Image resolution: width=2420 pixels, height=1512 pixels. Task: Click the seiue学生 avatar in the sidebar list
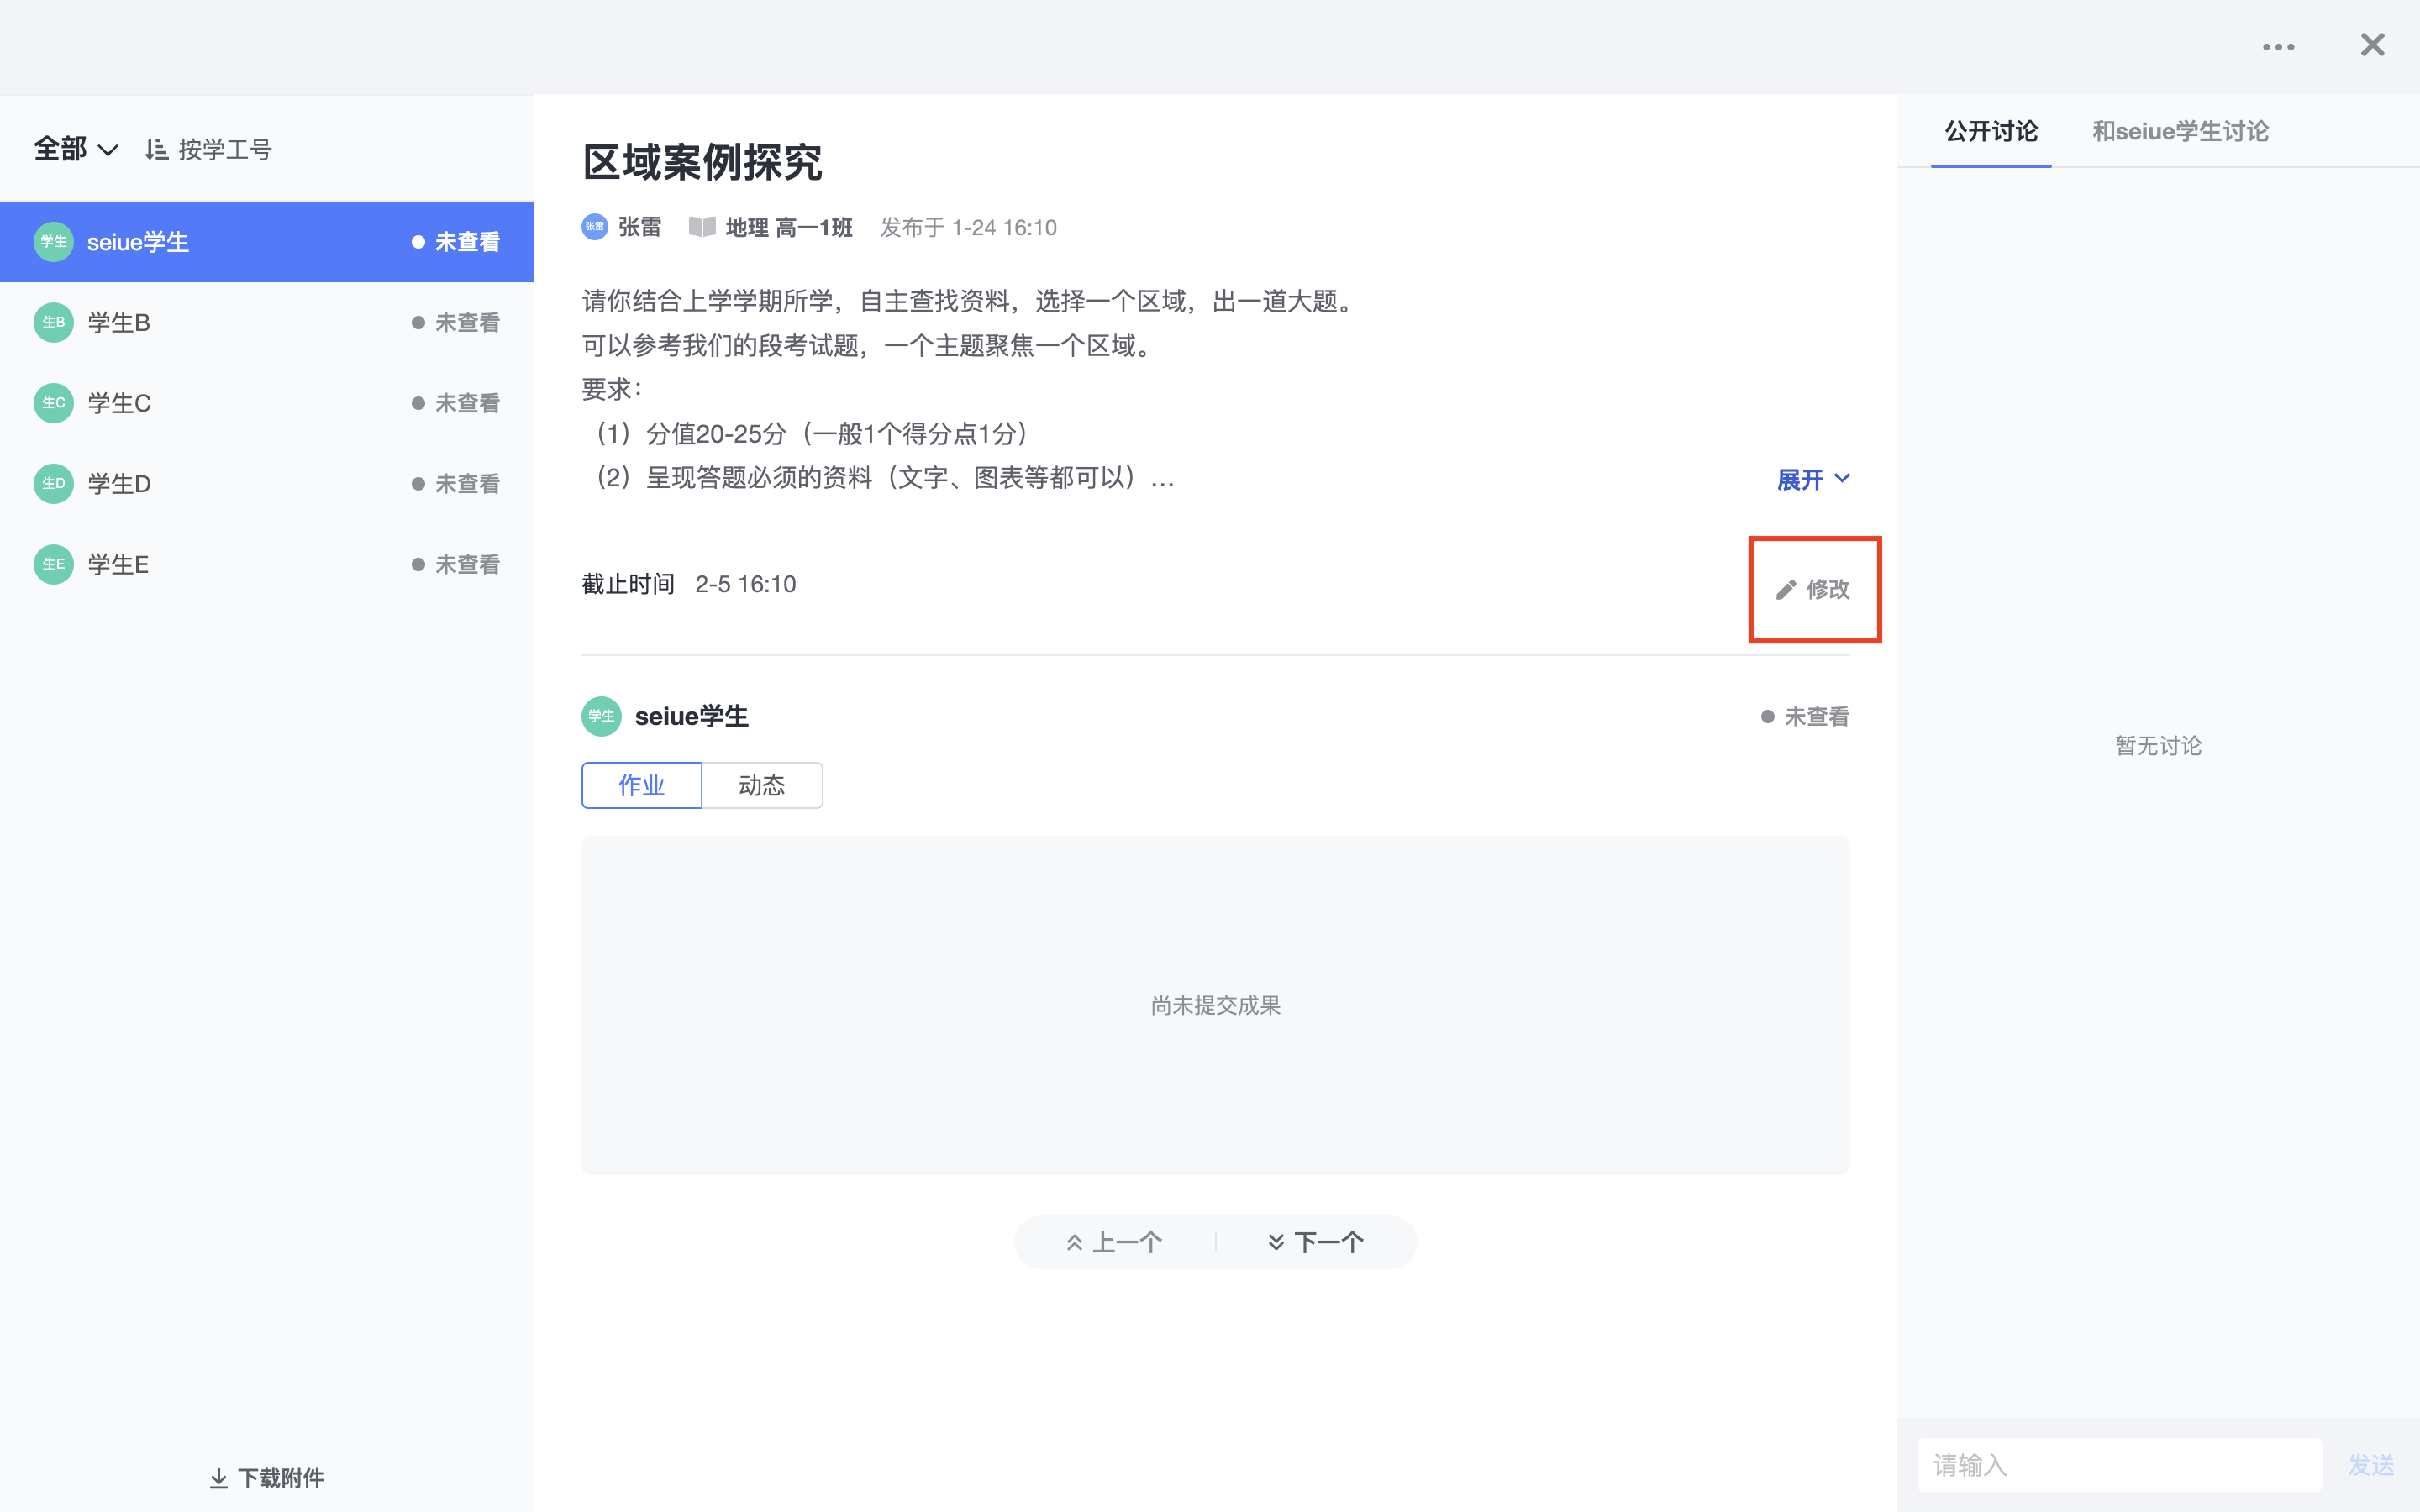[x=54, y=242]
